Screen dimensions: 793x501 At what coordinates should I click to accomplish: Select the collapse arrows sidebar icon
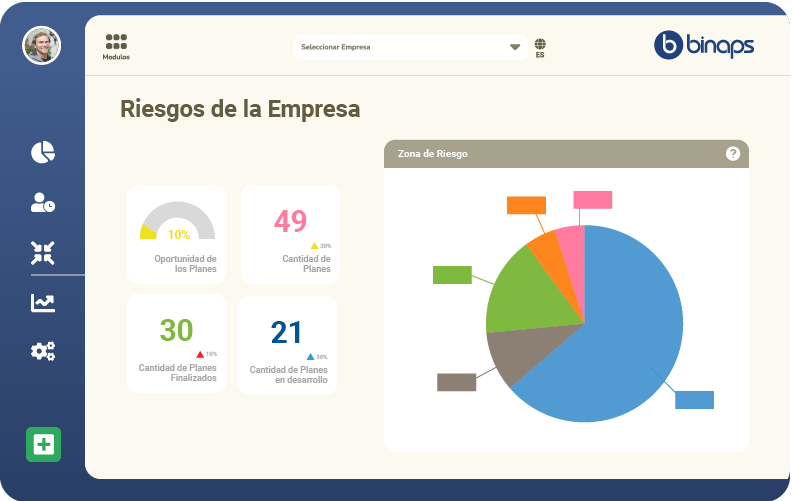click(43, 252)
